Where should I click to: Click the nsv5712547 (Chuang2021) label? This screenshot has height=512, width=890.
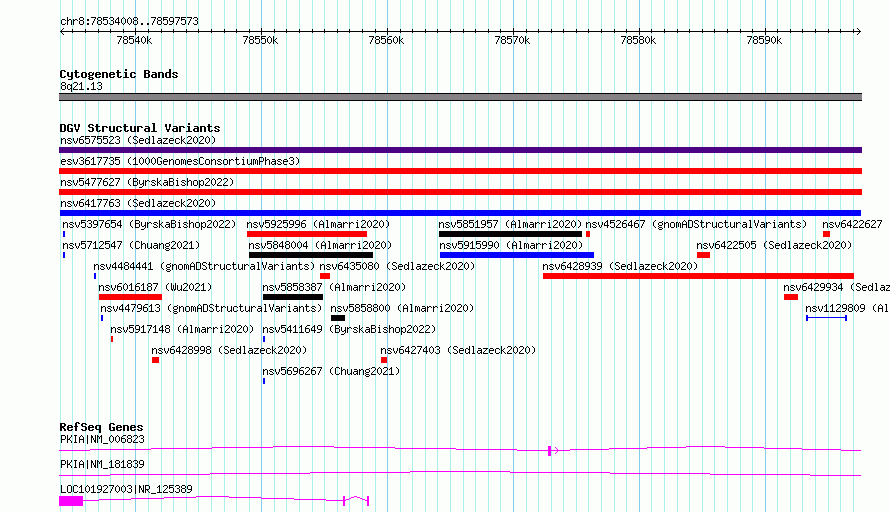(131, 245)
